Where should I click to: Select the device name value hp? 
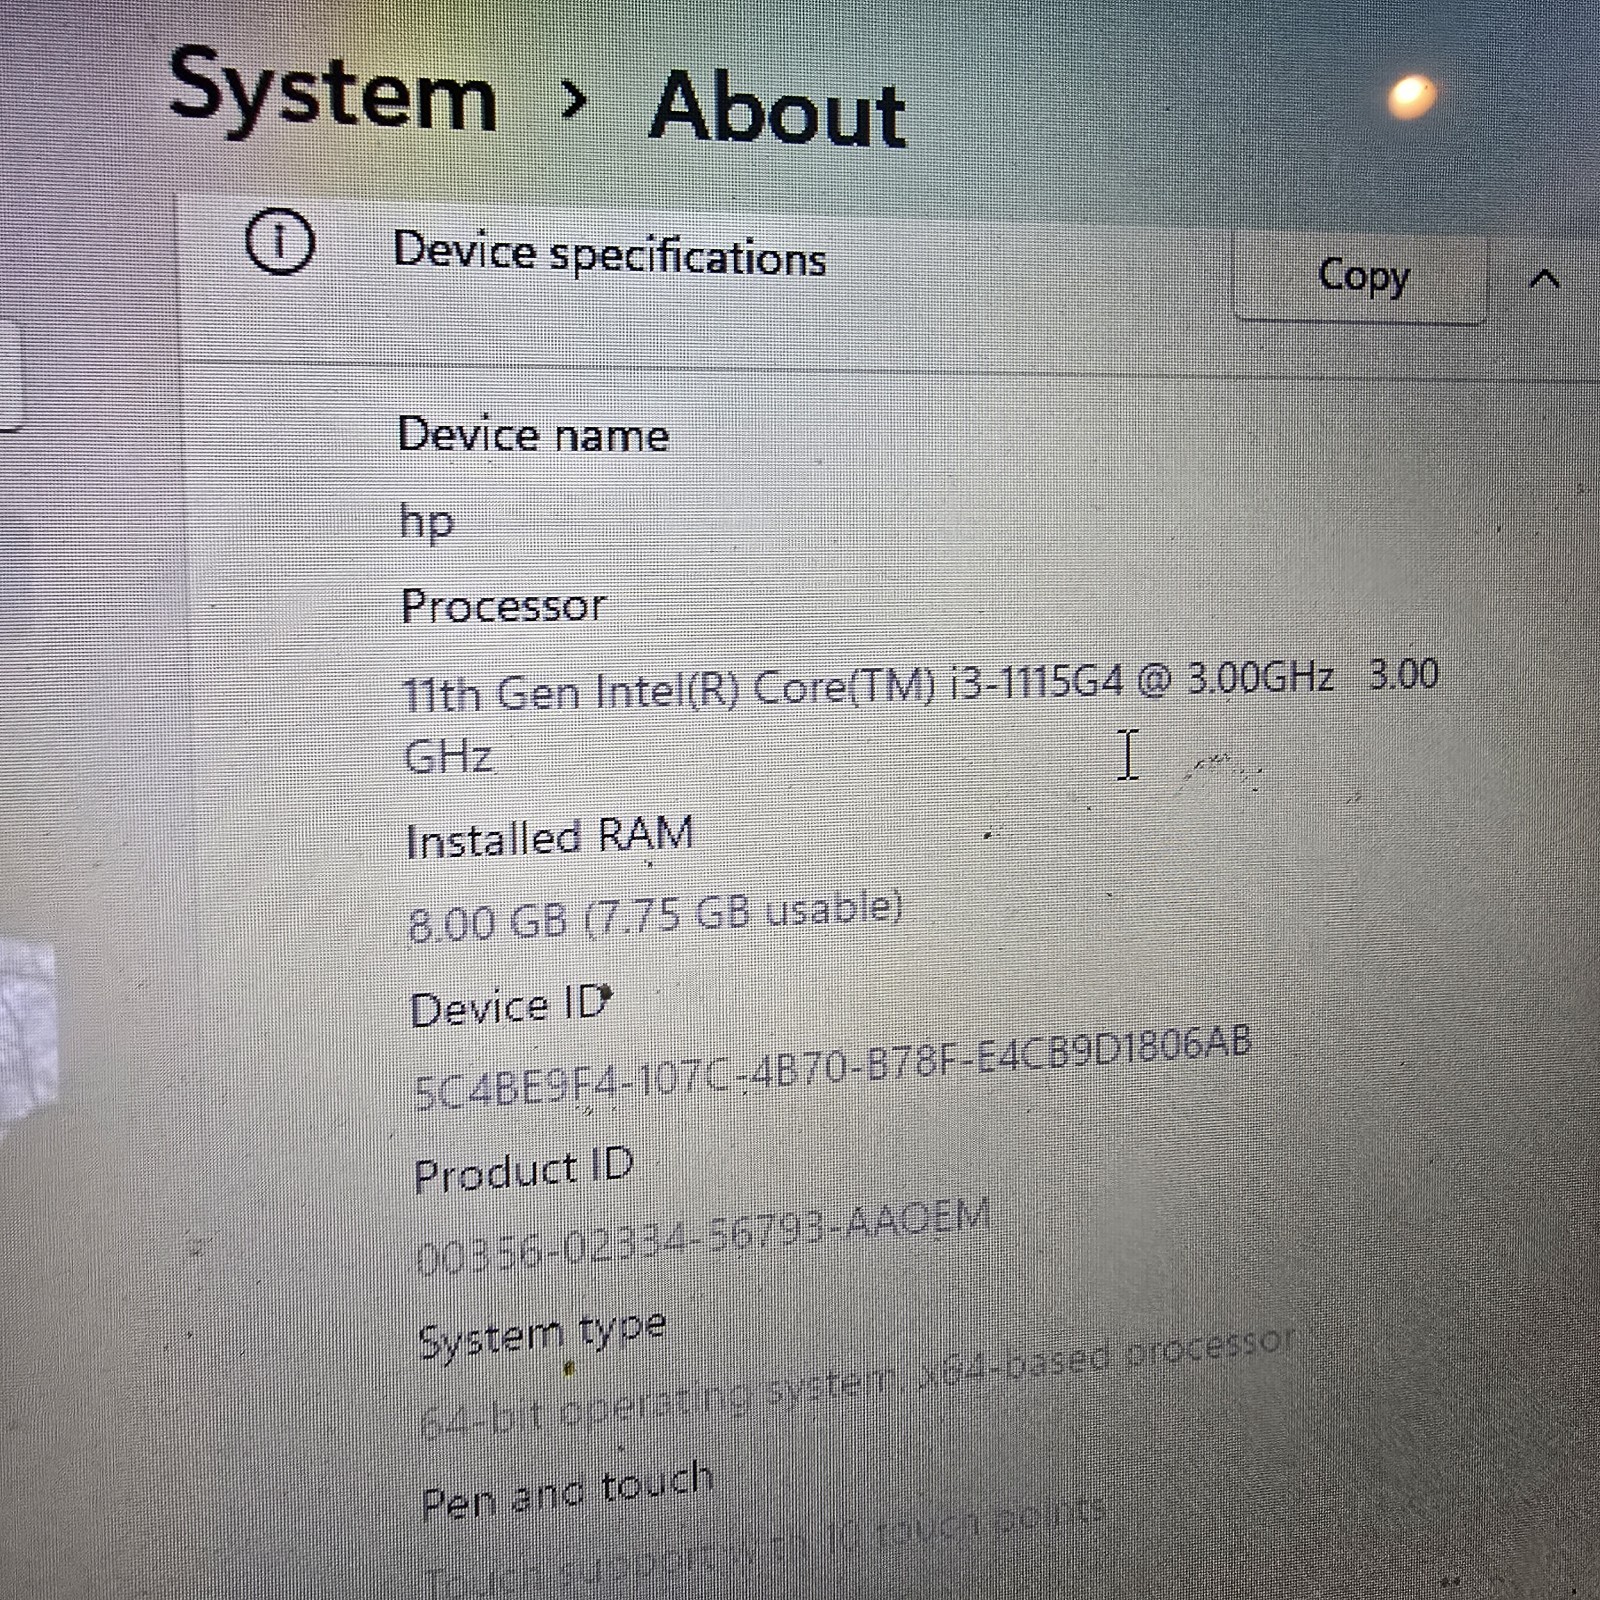click(427, 521)
